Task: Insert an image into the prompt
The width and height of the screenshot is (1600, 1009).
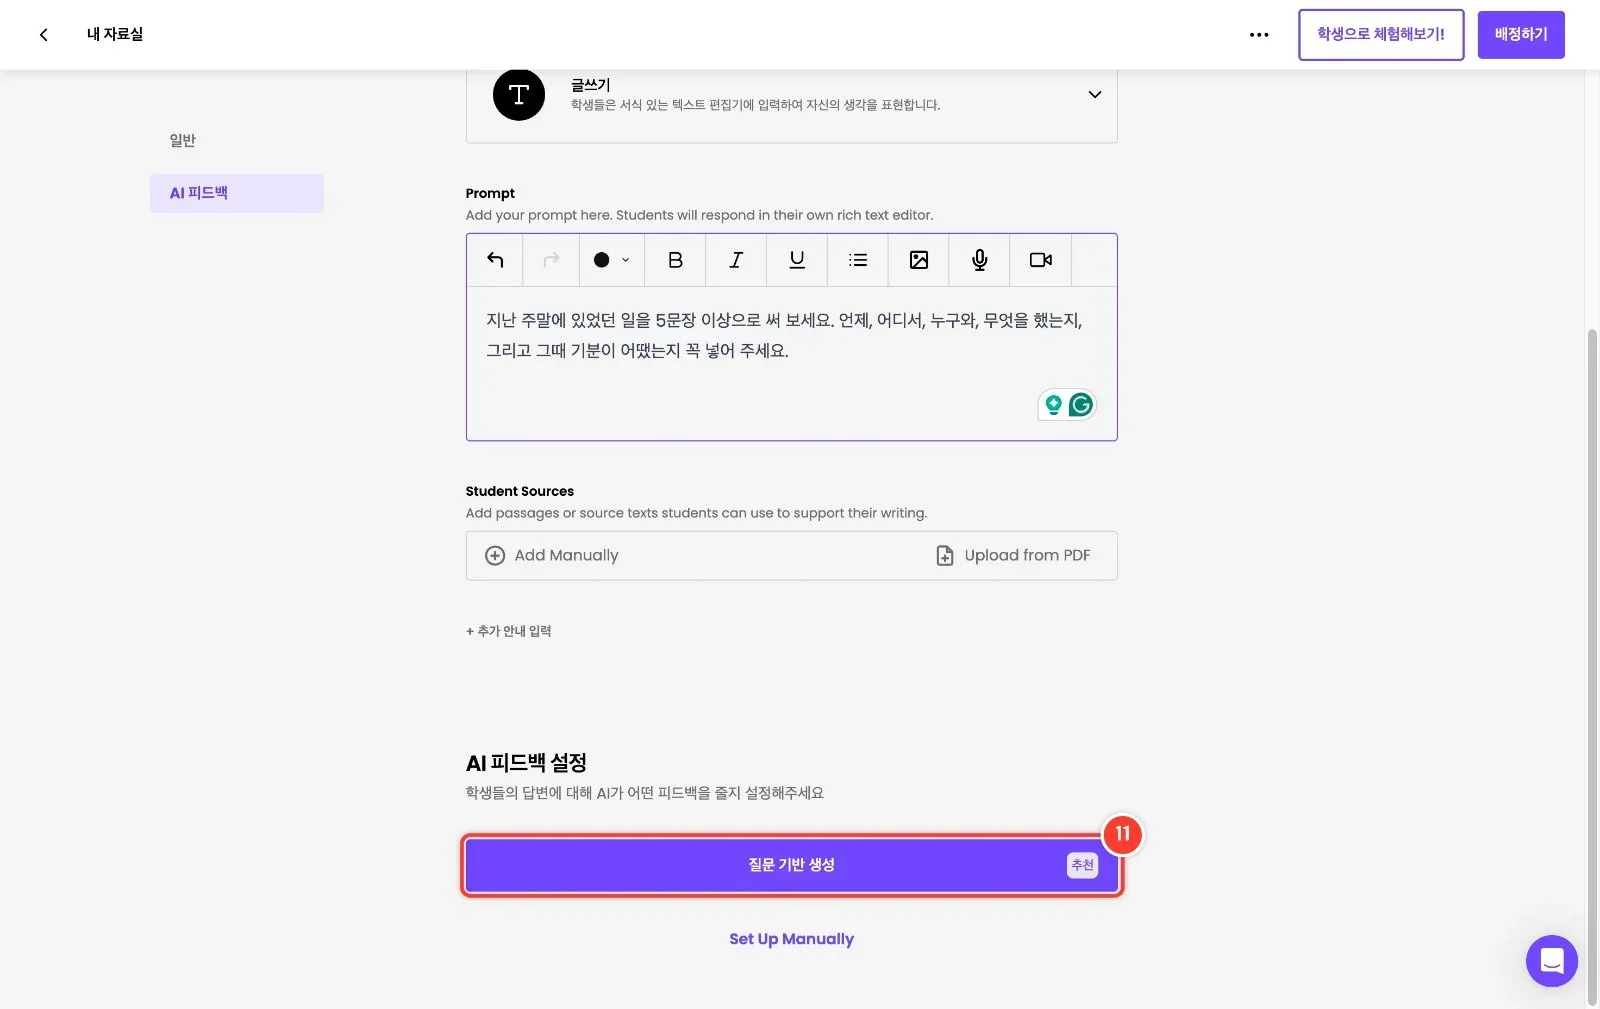Action: [x=919, y=260]
